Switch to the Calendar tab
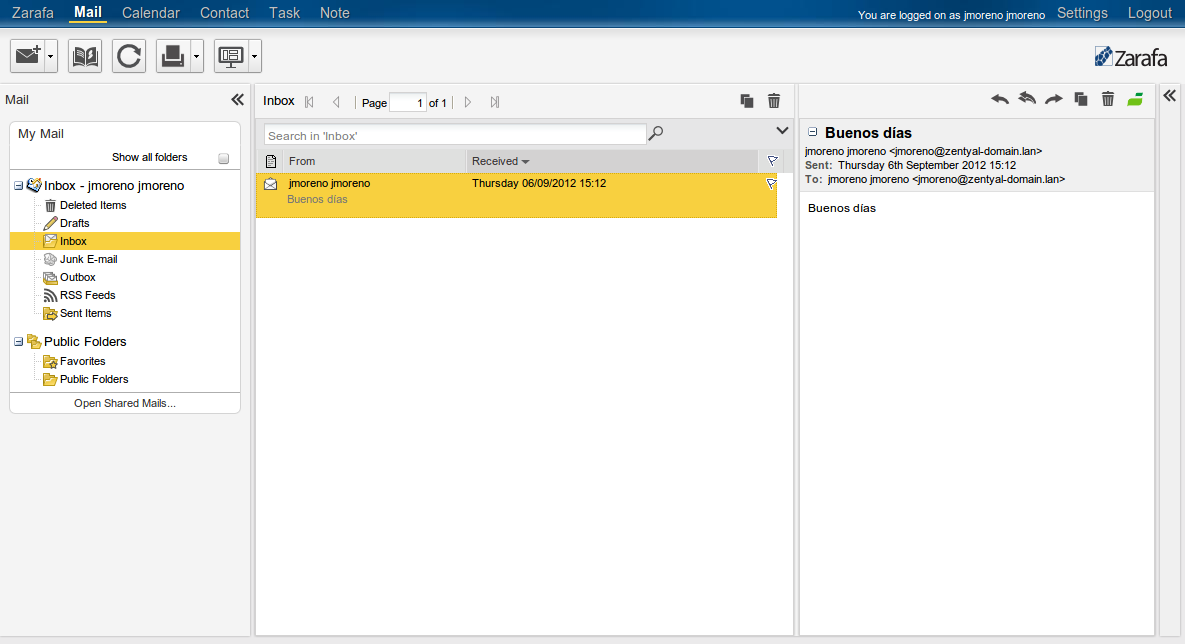Image resolution: width=1185 pixels, height=644 pixels. click(151, 13)
